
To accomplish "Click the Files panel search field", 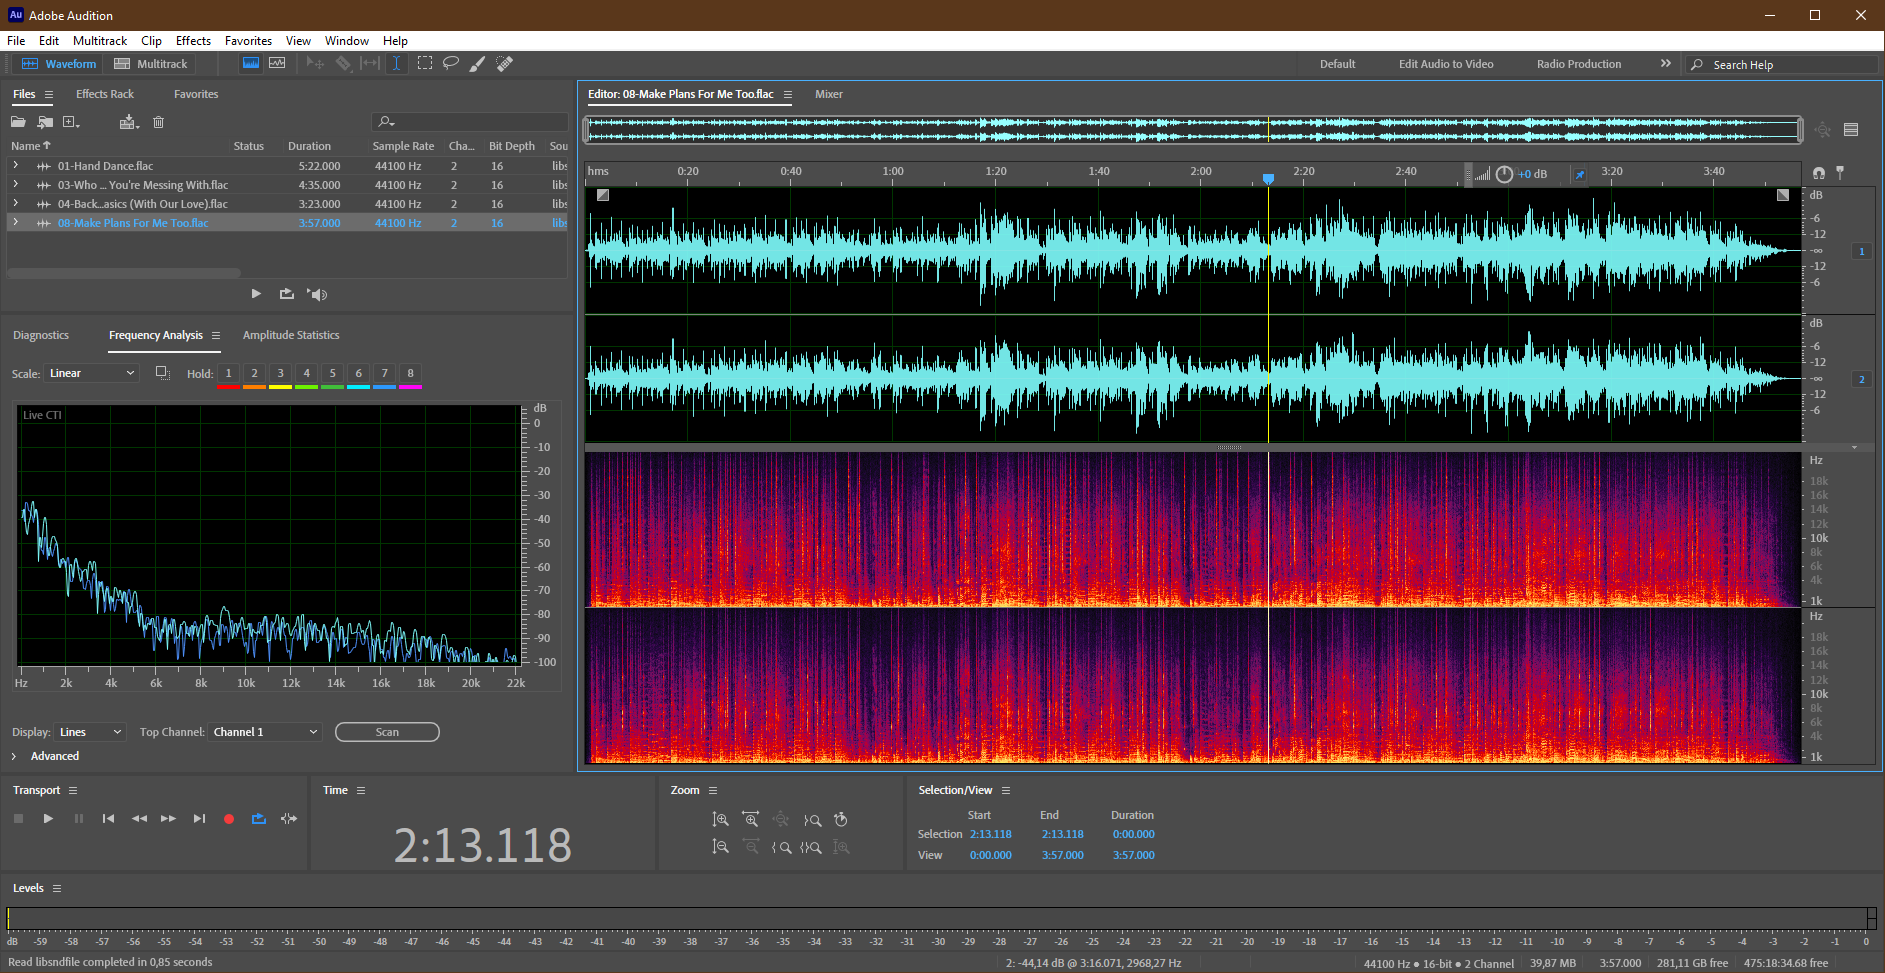I will pyautogui.click(x=469, y=122).
